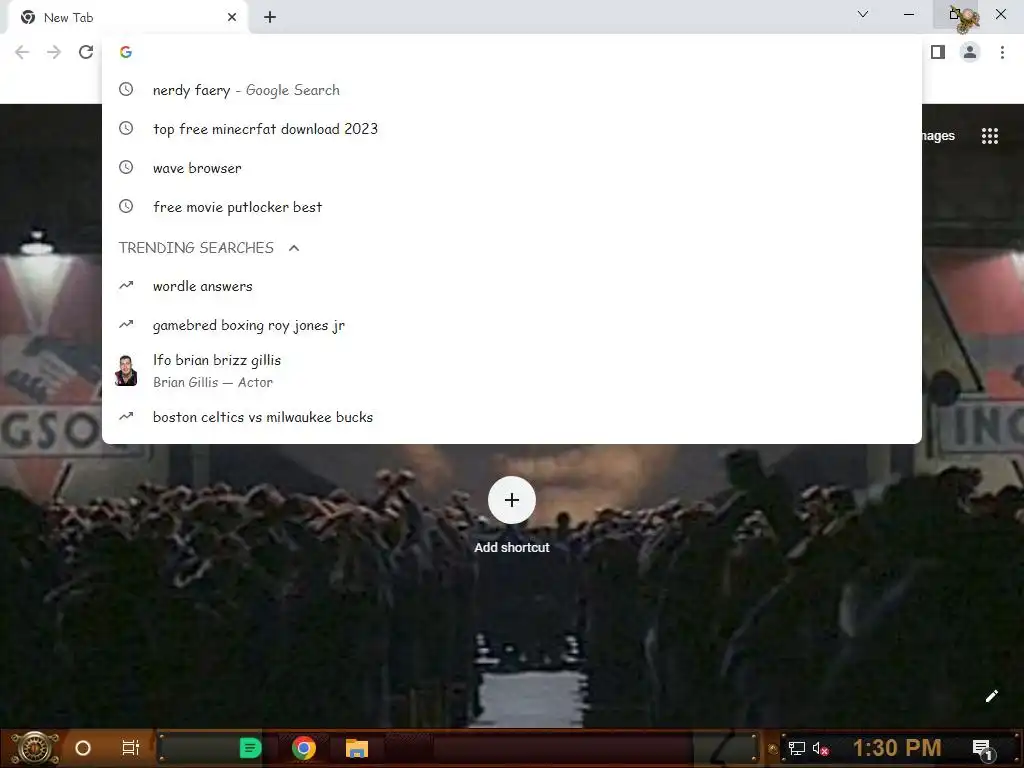Choose 'top free minecrfat download 2023' suggestion

511,129
